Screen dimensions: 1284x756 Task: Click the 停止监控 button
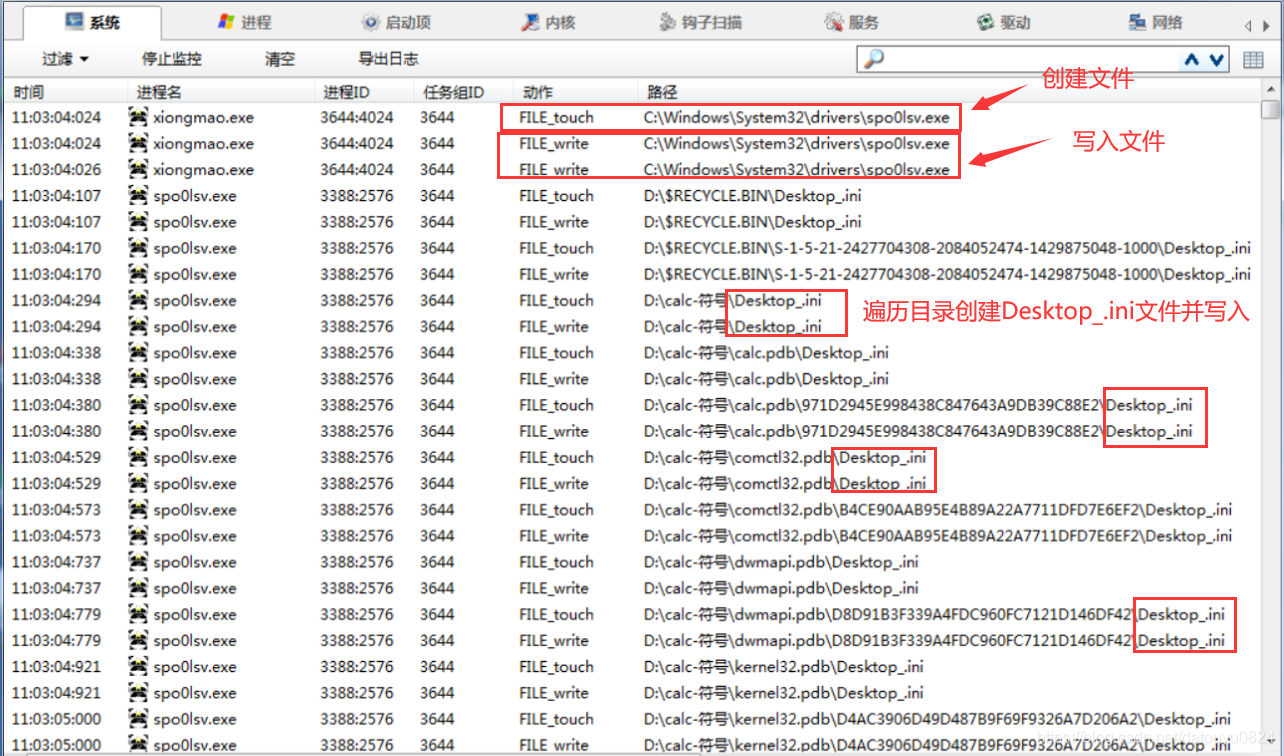(172, 59)
